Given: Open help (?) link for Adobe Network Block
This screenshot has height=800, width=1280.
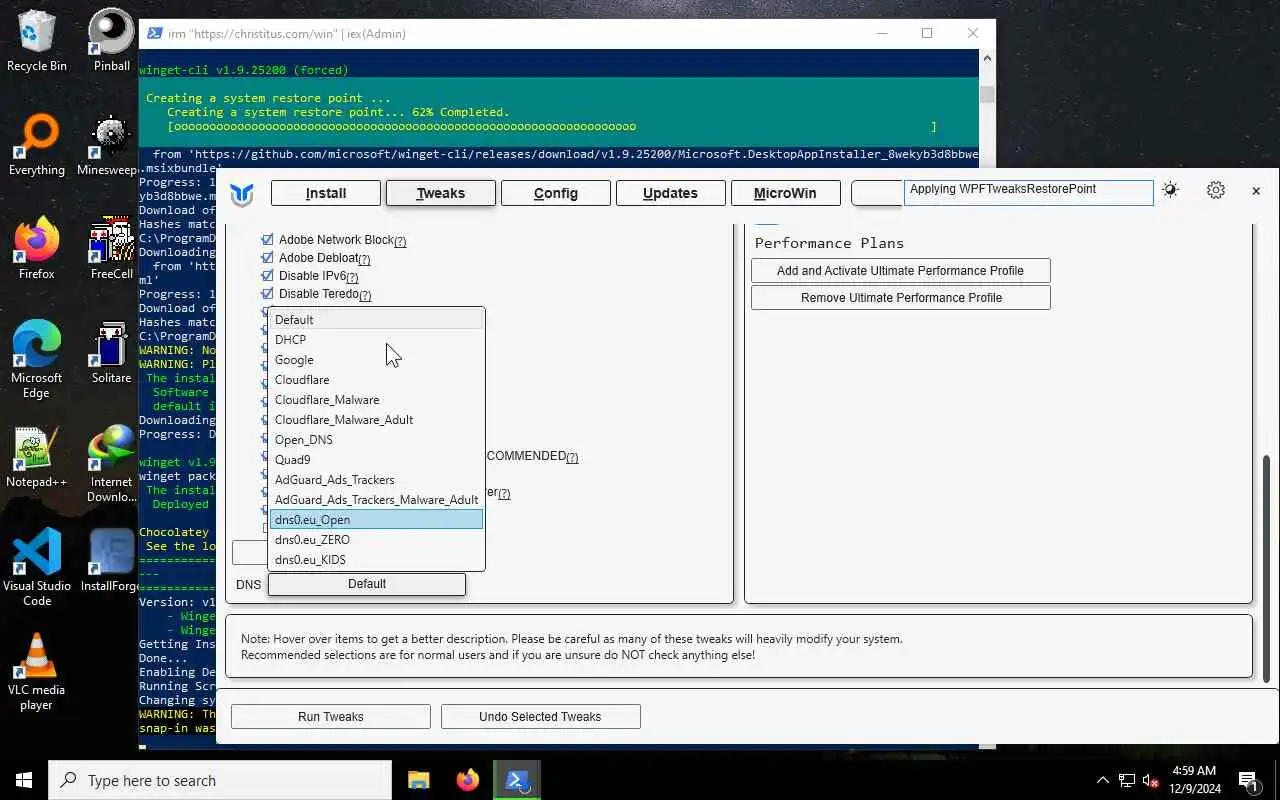Looking at the screenshot, I should pyautogui.click(x=400, y=242).
